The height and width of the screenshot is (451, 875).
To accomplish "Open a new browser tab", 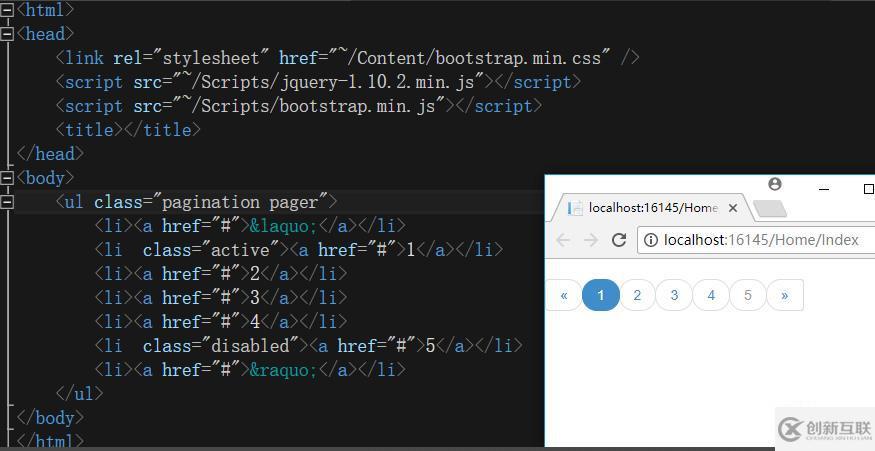I will [770, 209].
